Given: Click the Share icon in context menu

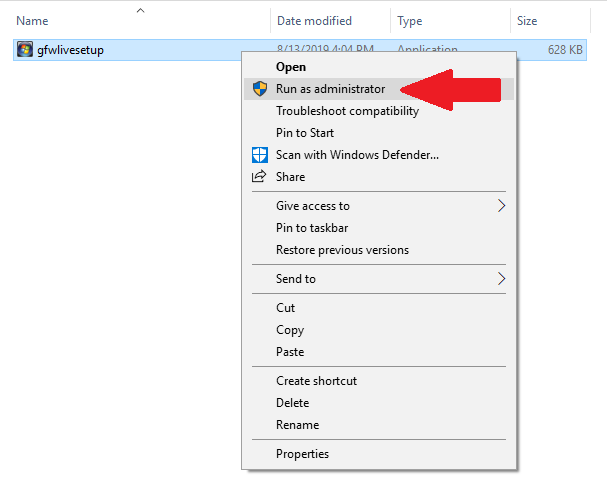Looking at the screenshot, I should point(259,177).
